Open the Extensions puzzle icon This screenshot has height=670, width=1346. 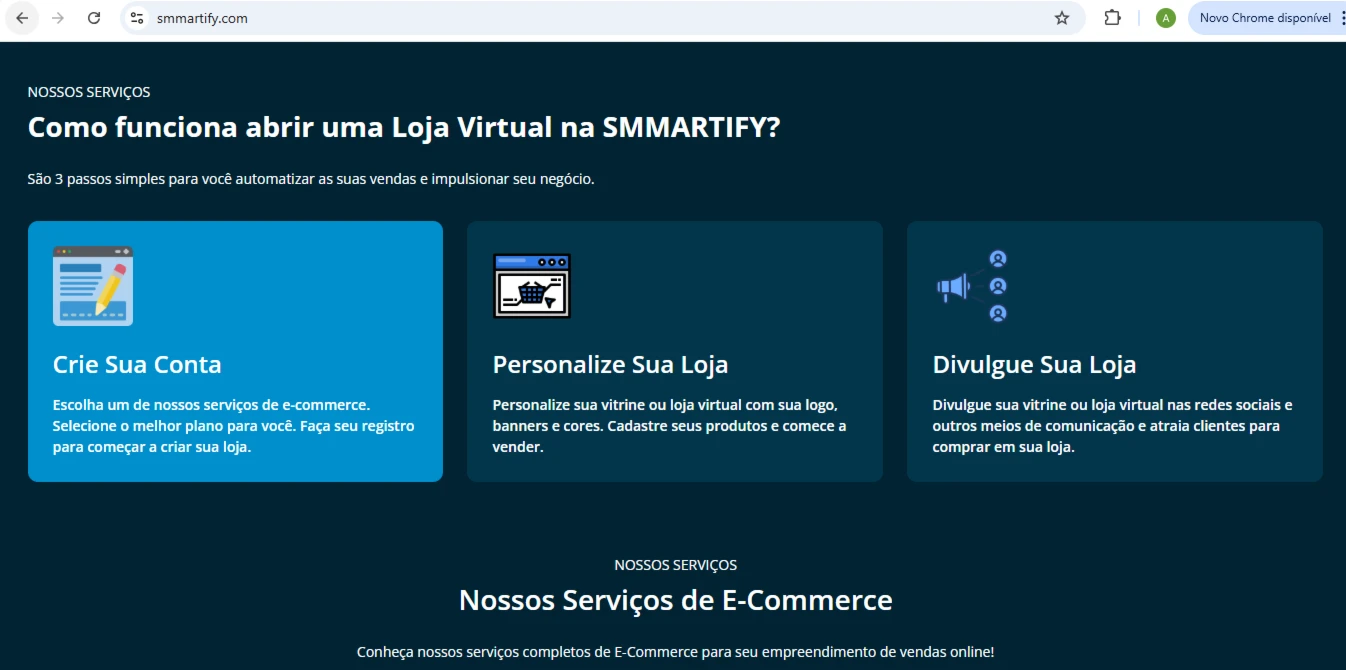[x=1112, y=18]
